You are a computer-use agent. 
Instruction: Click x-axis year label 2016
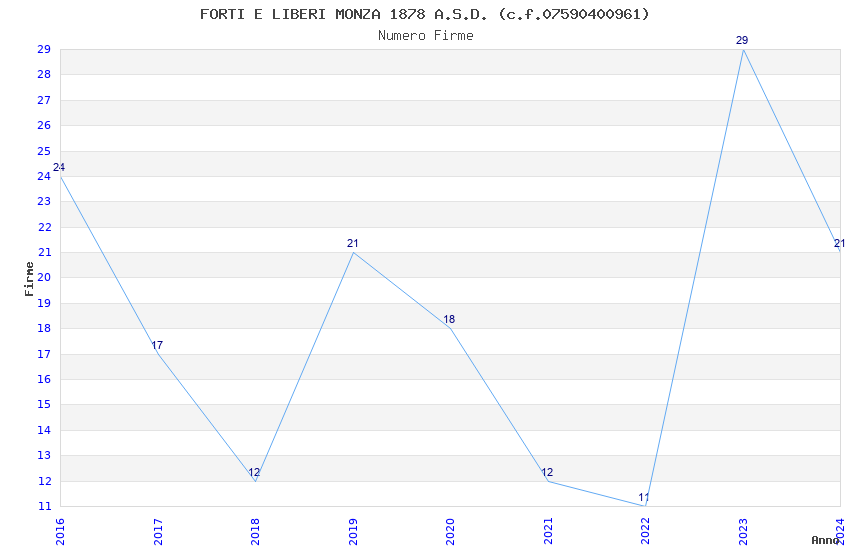60,532
